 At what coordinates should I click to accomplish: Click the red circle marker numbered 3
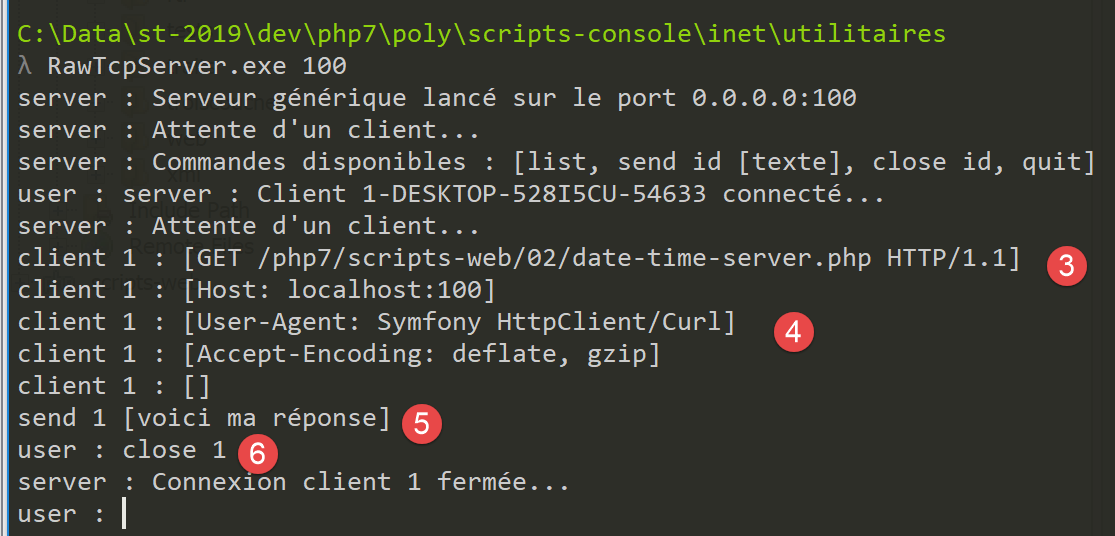1066,267
